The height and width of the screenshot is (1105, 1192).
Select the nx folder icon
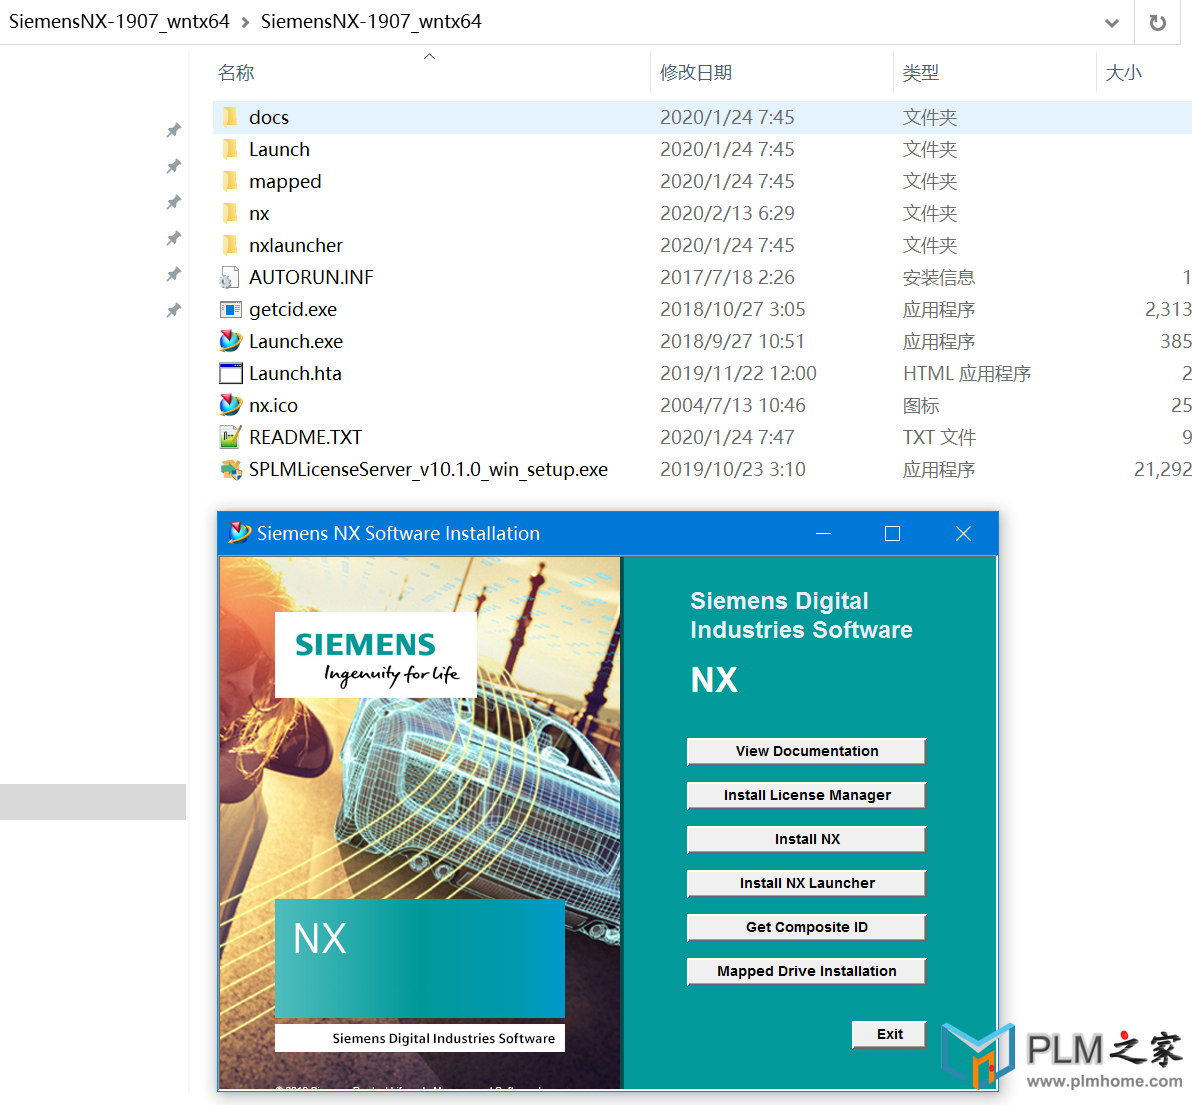click(230, 213)
